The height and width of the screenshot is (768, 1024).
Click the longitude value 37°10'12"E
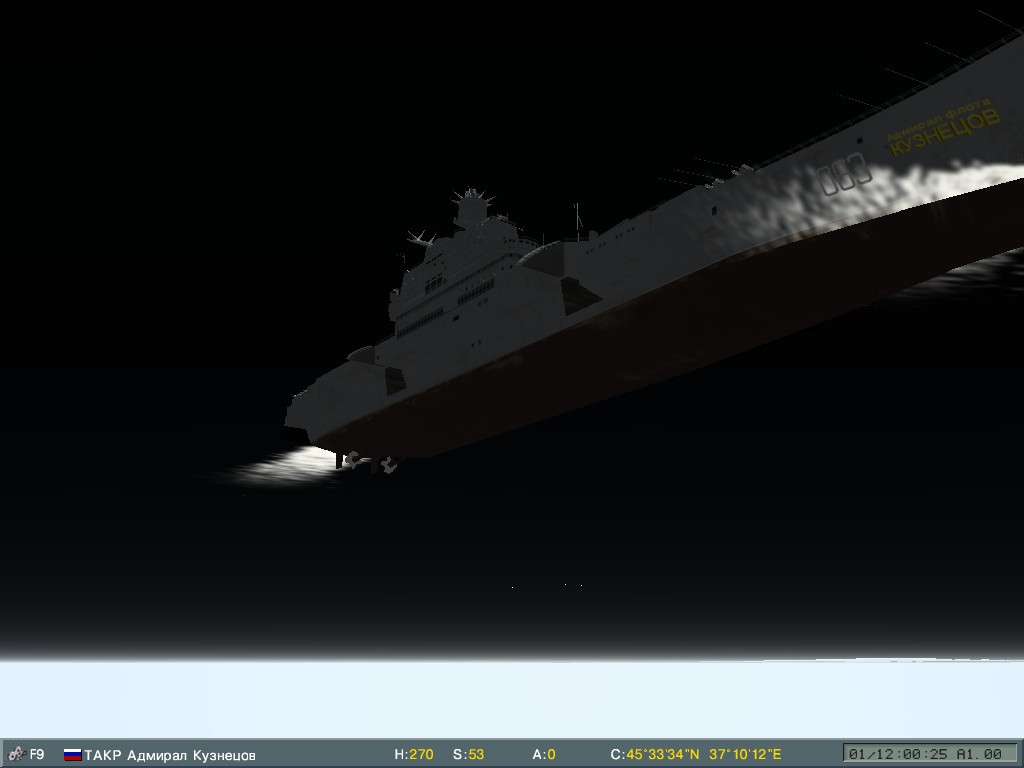coord(745,755)
